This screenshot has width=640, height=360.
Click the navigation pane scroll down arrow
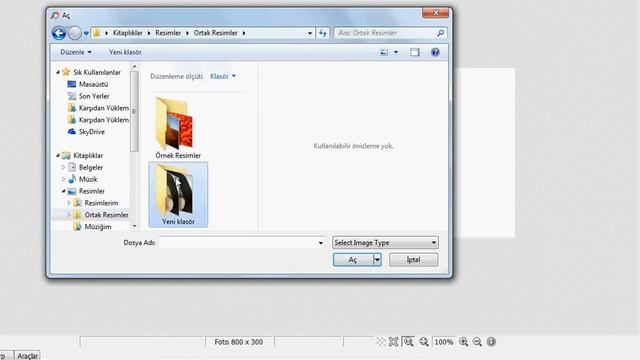(134, 226)
